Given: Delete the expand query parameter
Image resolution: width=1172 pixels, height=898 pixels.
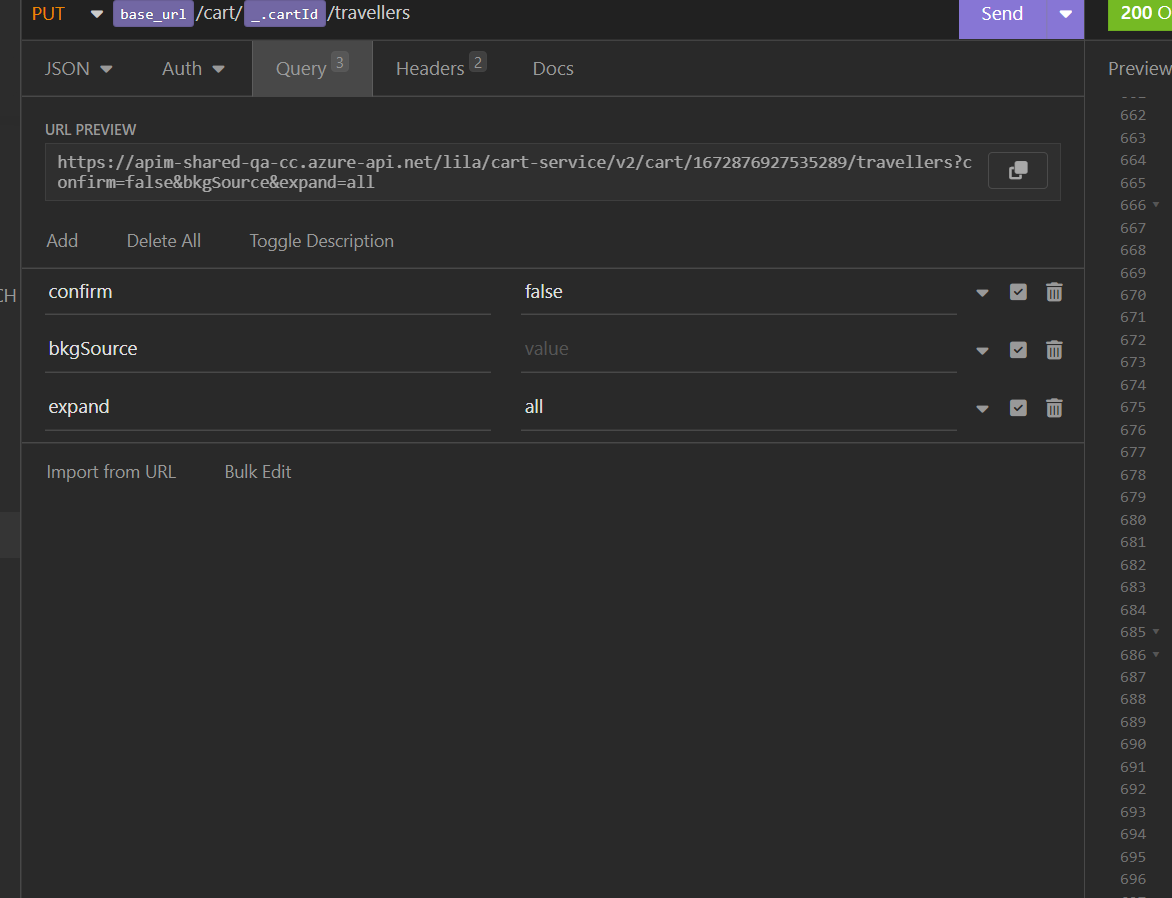Looking at the screenshot, I should click(x=1053, y=407).
